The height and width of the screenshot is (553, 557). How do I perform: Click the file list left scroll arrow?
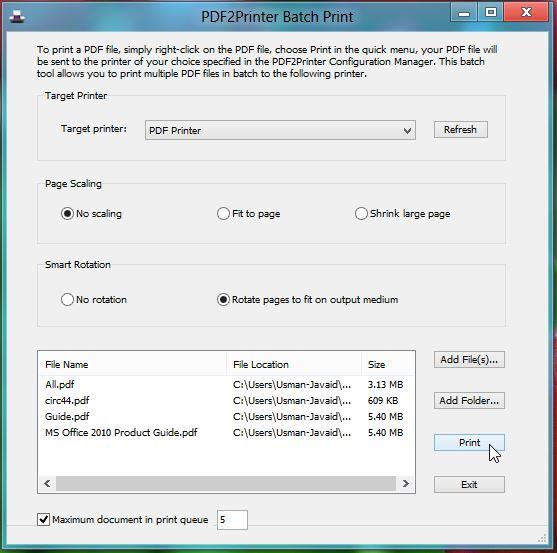coord(47,484)
